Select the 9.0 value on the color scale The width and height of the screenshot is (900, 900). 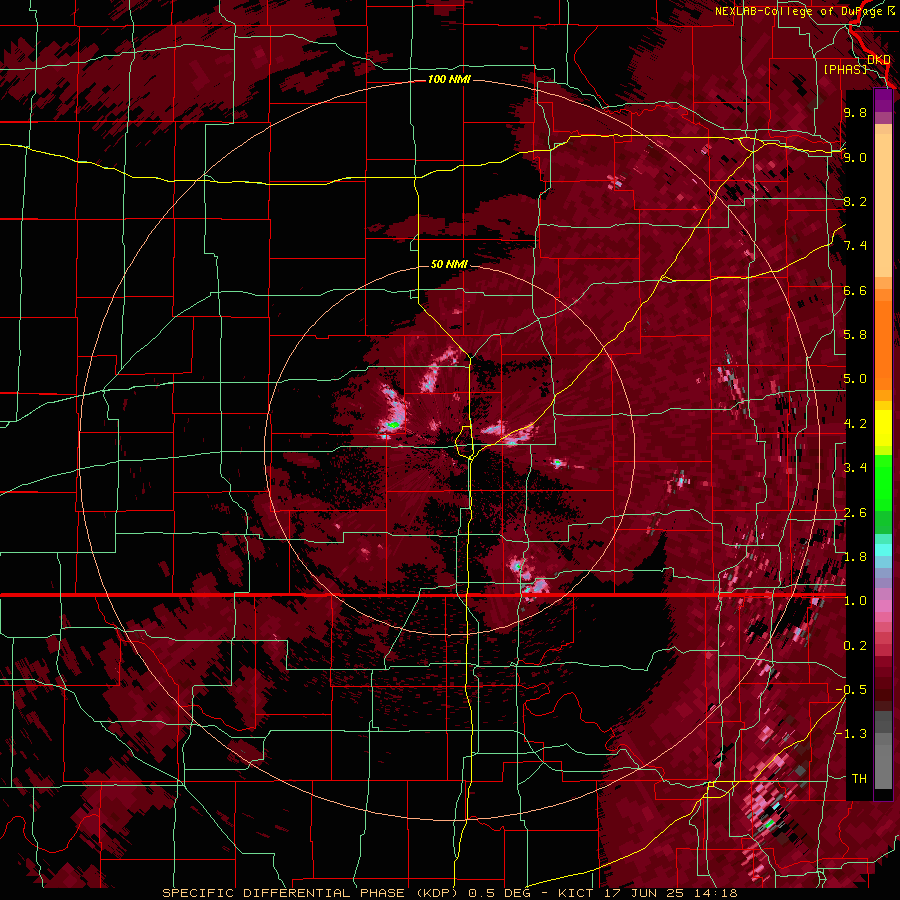855,157
